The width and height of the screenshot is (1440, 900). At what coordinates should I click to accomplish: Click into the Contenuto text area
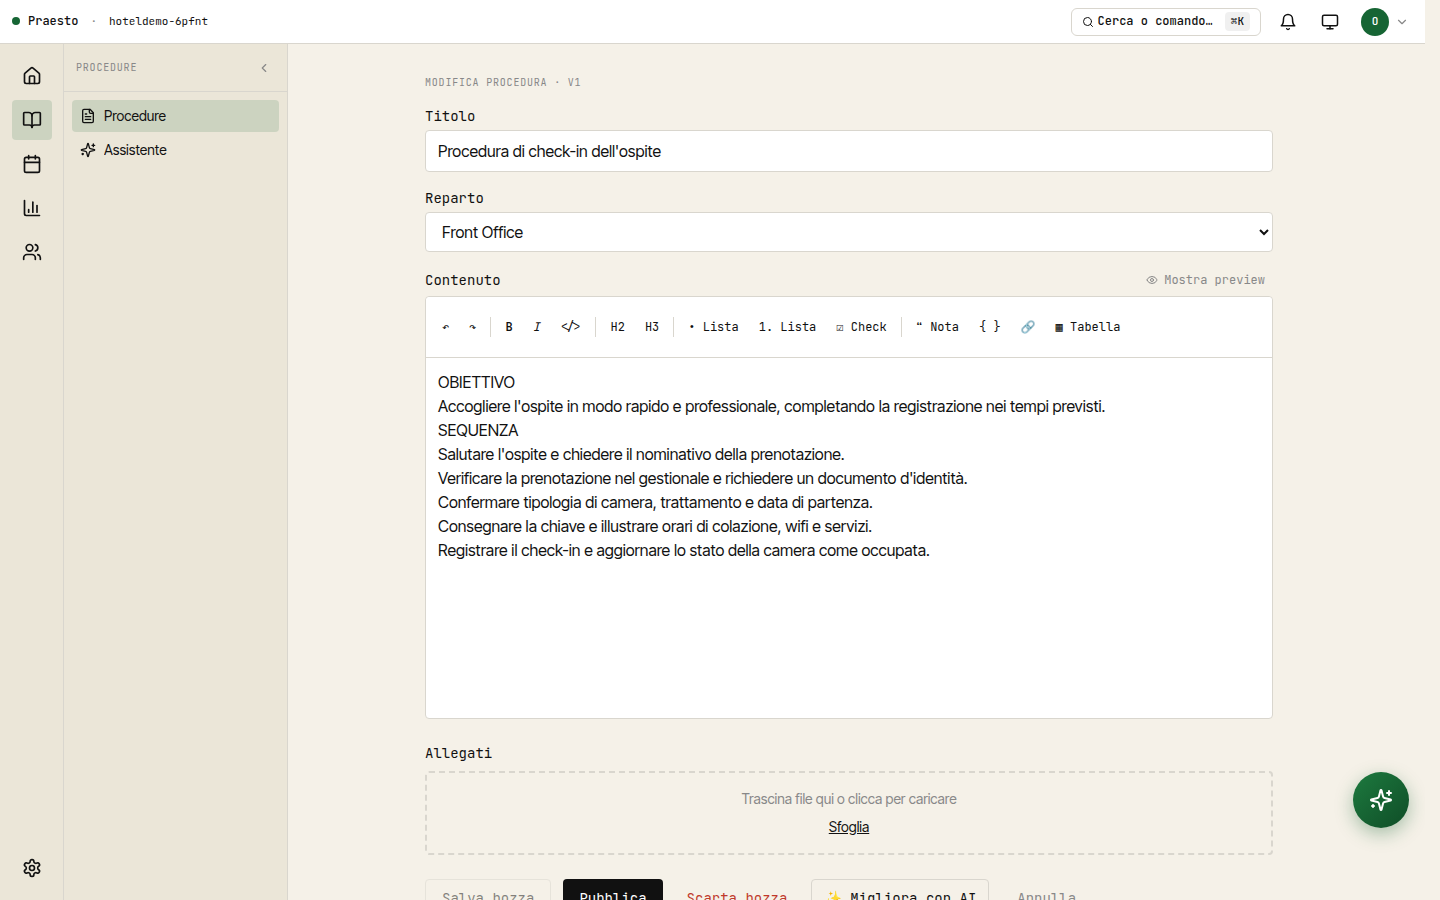pyautogui.click(x=849, y=537)
